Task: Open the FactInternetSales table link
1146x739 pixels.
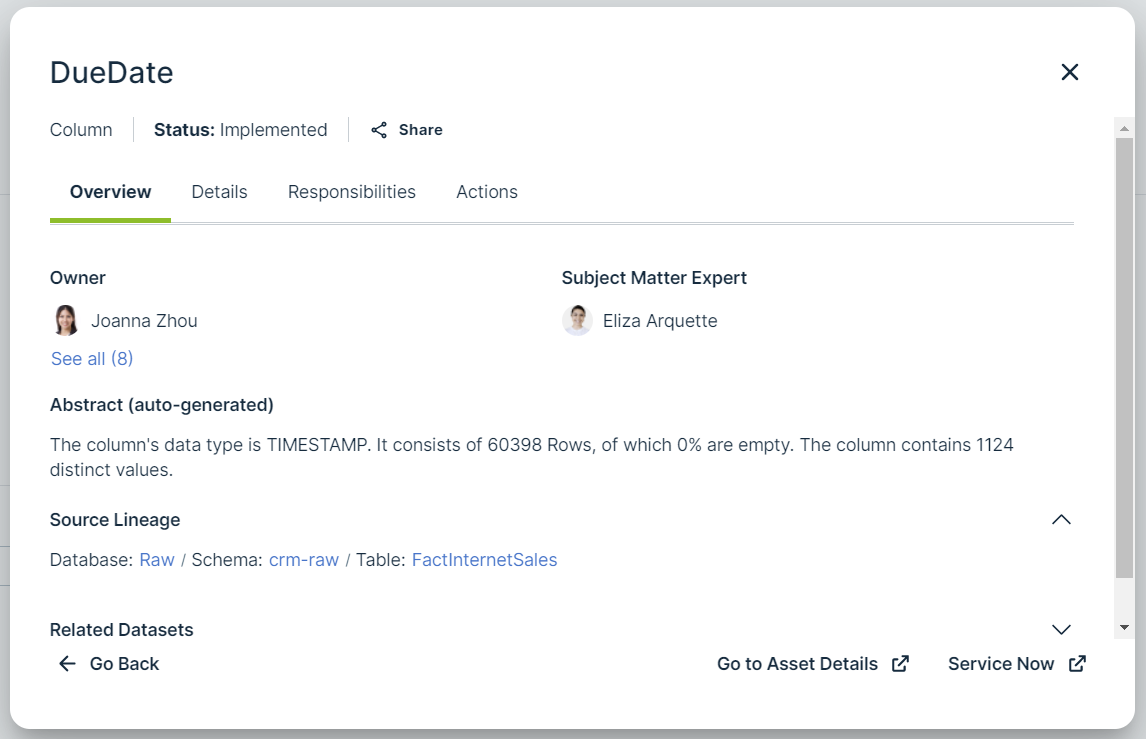Action: tap(484, 560)
